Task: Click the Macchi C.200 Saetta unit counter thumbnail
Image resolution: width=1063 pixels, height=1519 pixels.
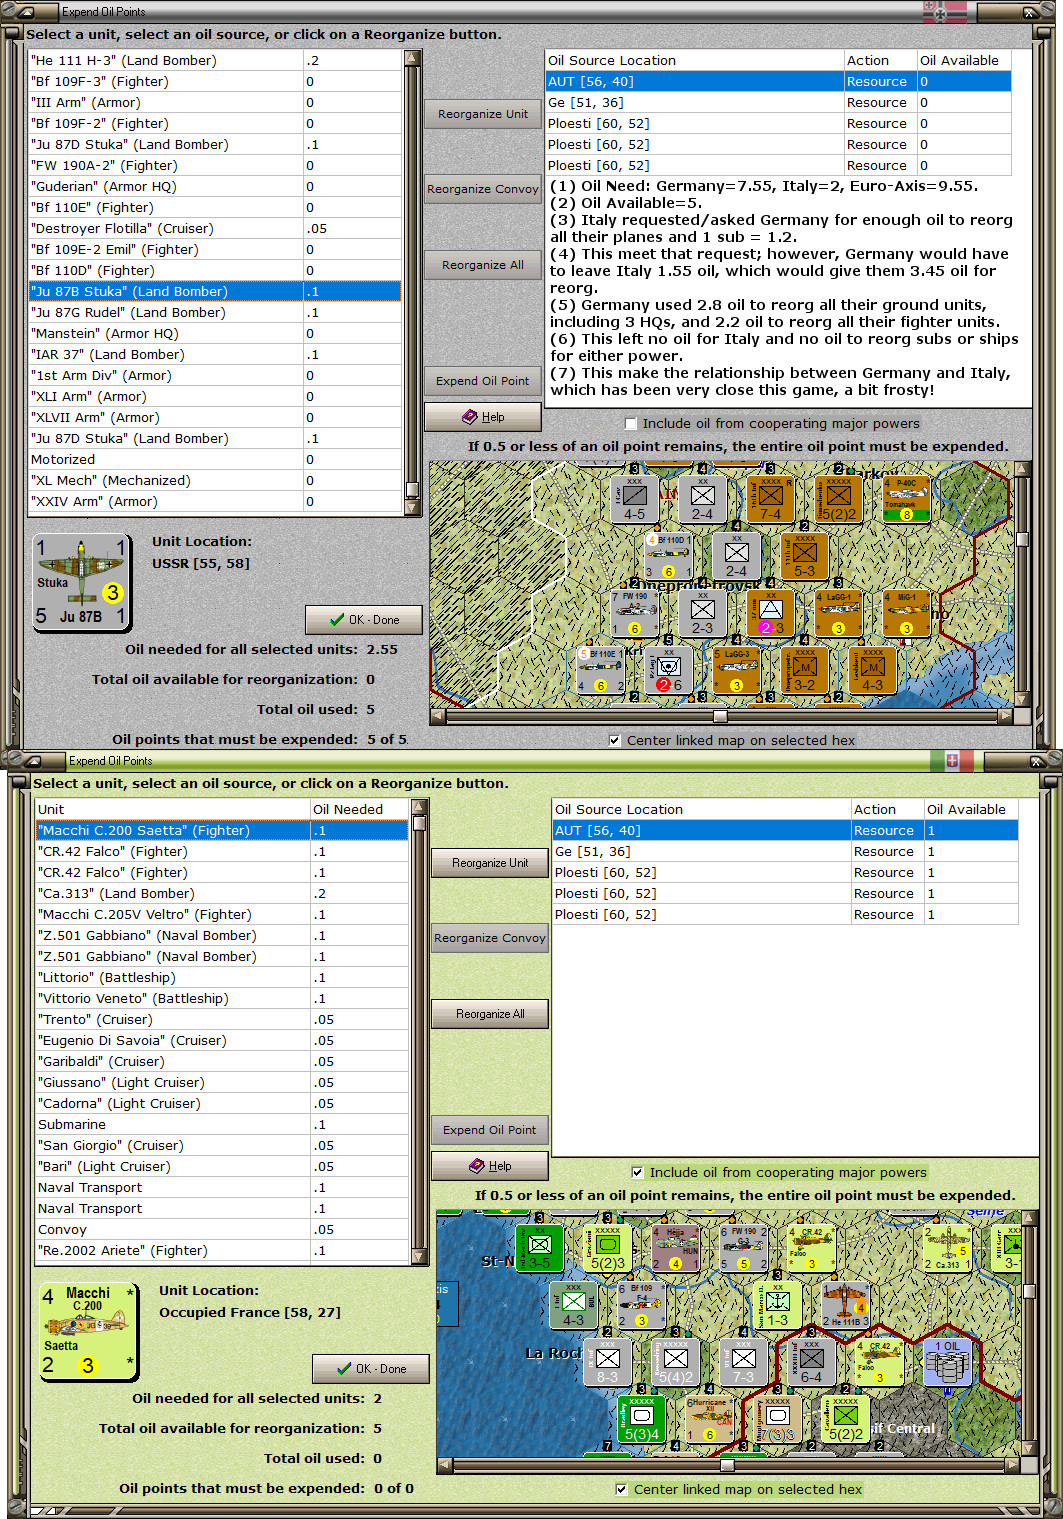Action: tap(88, 1331)
